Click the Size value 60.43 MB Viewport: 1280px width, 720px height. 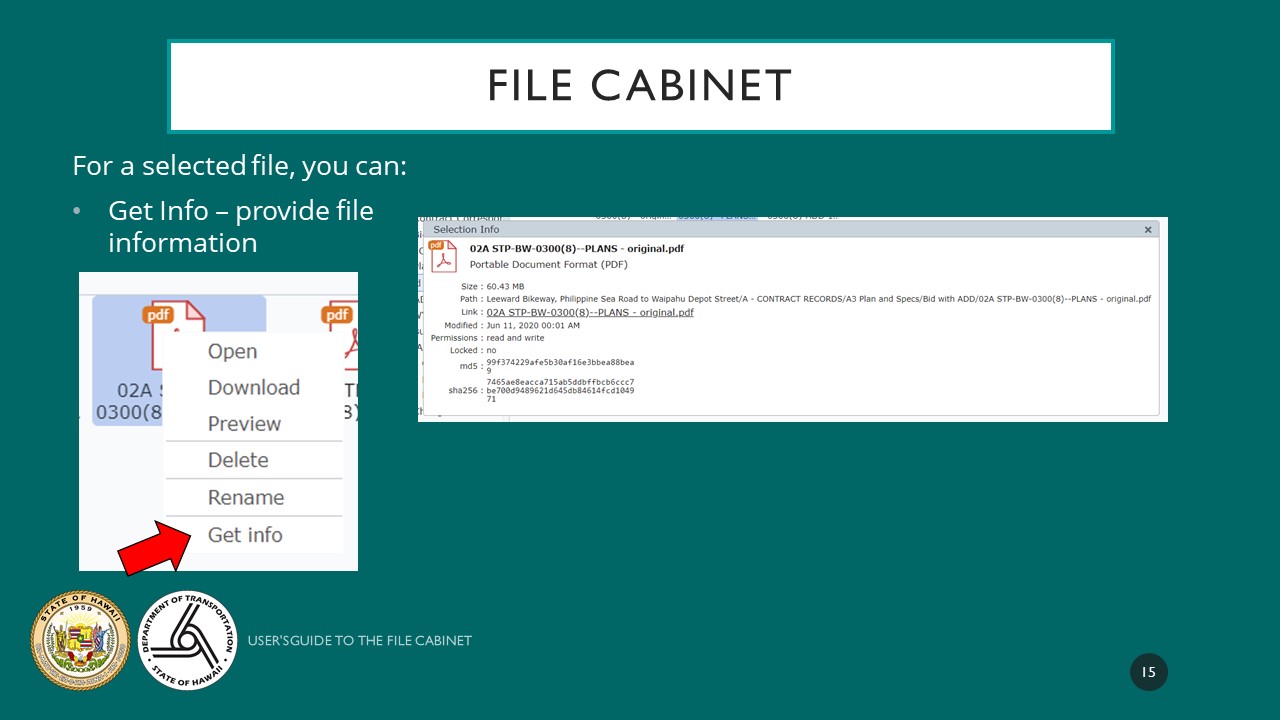(x=505, y=286)
